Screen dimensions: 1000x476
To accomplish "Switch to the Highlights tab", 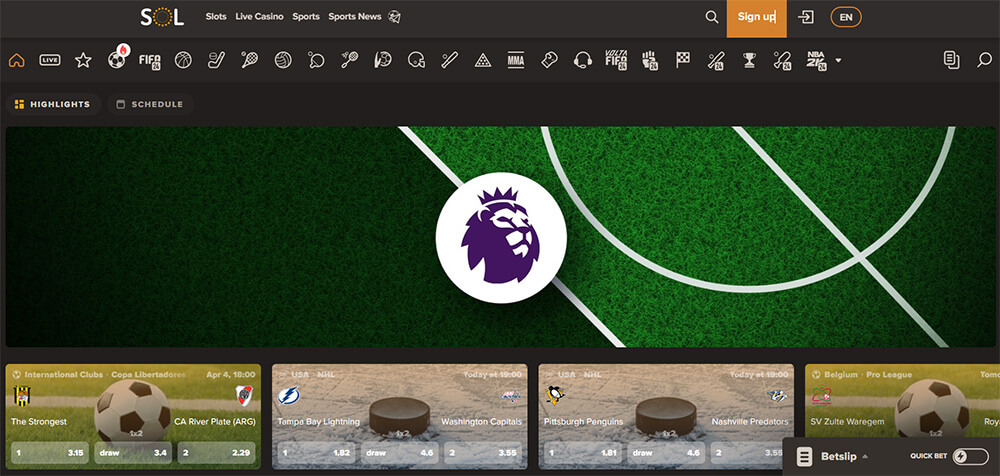I will pos(53,104).
